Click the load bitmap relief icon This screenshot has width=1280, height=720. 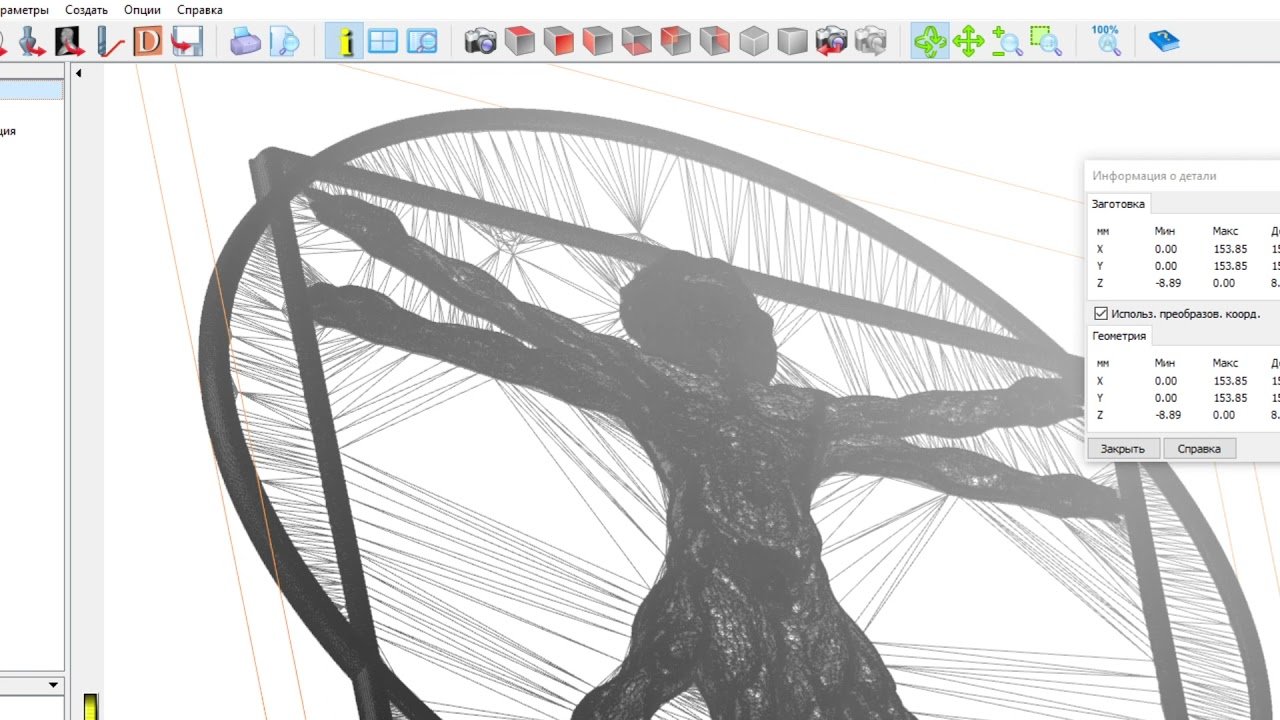[x=69, y=41]
